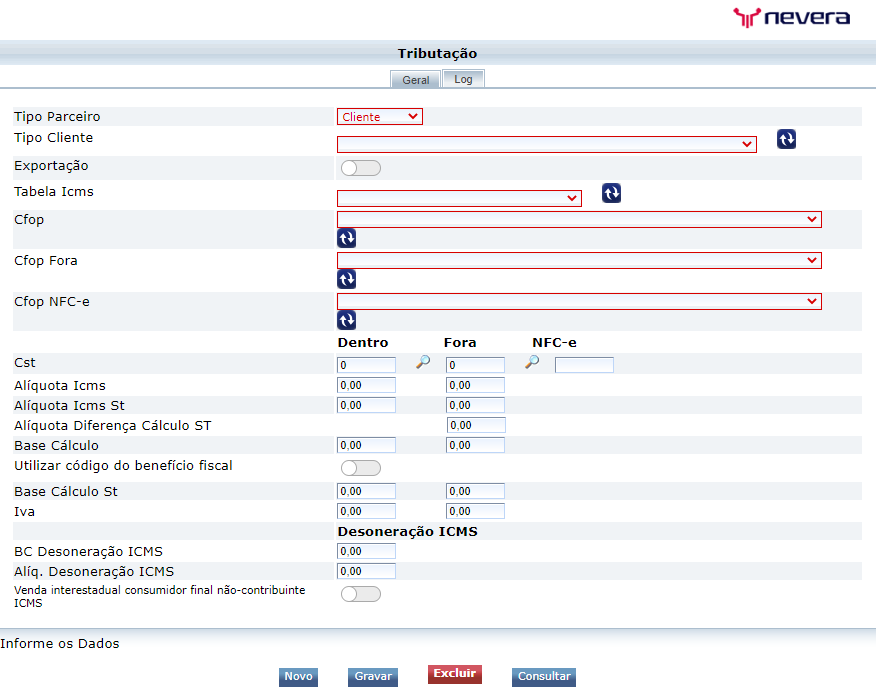Focus the Alíq. Desoneração ICMS field
The height and width of the screenshot is (699, 876).
366,571
